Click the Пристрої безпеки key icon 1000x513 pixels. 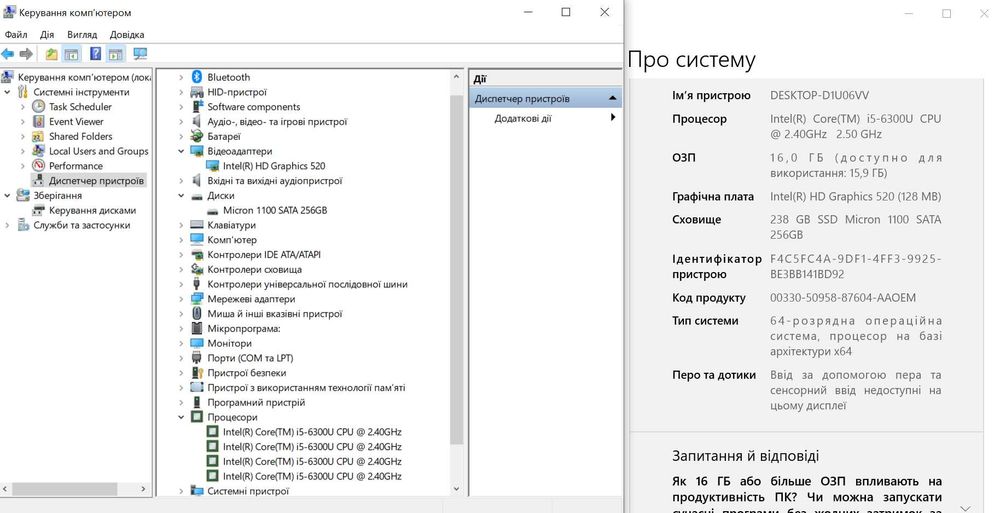click(x=197, y=373)
